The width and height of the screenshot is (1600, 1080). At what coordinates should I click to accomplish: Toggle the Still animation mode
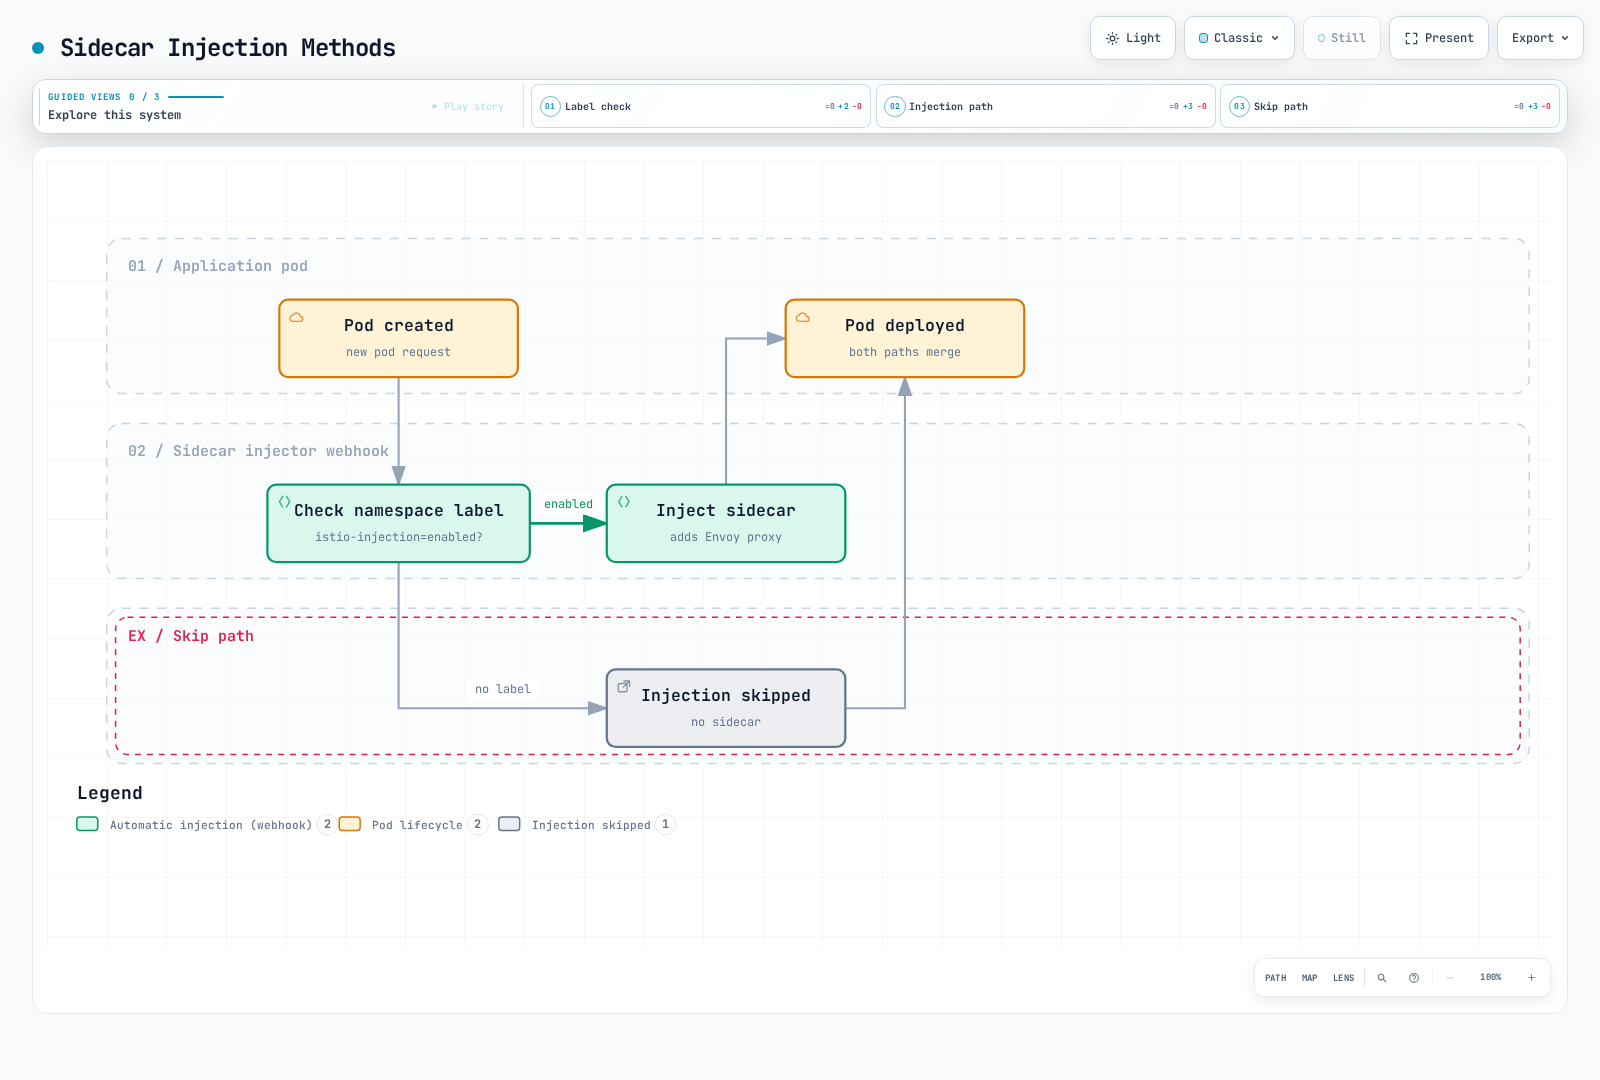tap(1342, 38)
